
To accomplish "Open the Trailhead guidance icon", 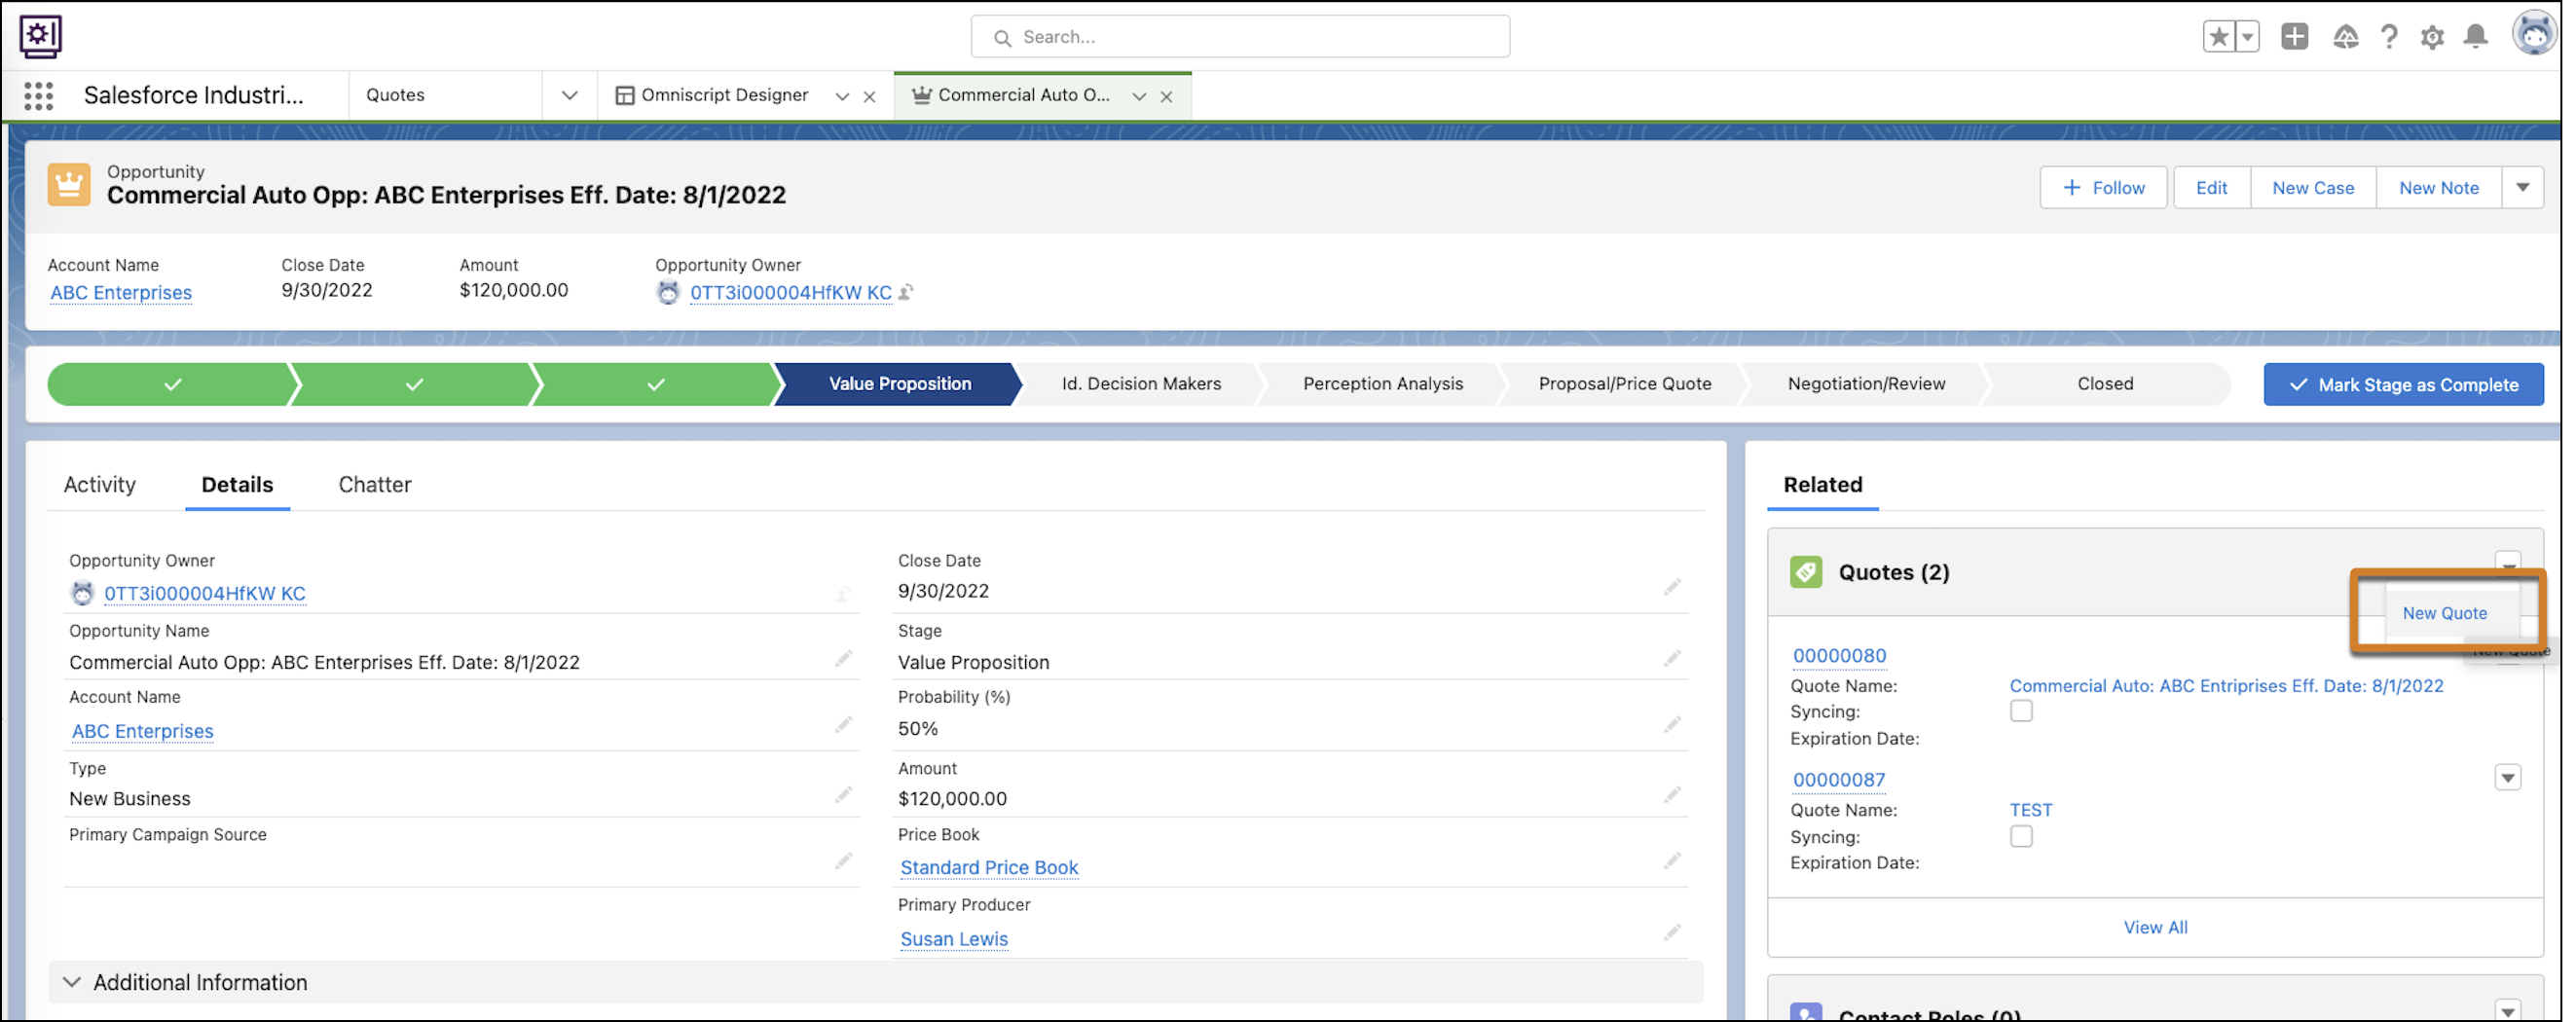I will click(2345, 37).
